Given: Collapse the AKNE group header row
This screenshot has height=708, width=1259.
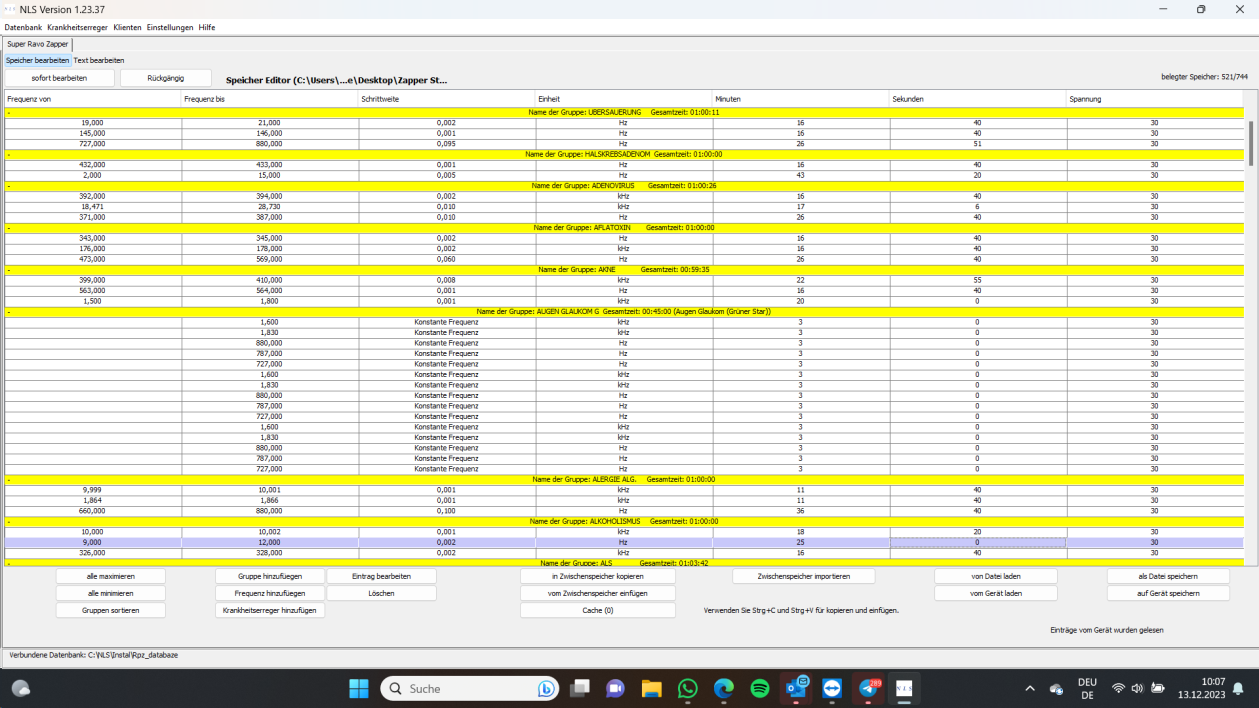Looking at the screenshot, I should click(x=9, y=270).
